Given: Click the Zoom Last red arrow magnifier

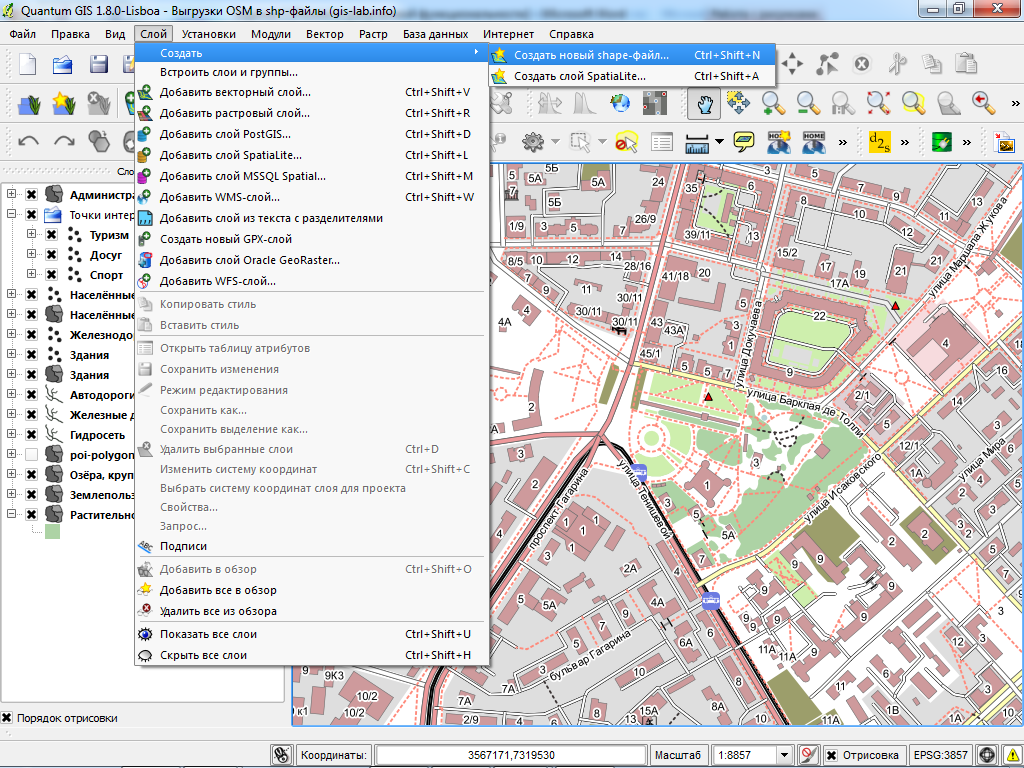Looking at the screenshot, I should pyautogui.click(x=983, y=103).
